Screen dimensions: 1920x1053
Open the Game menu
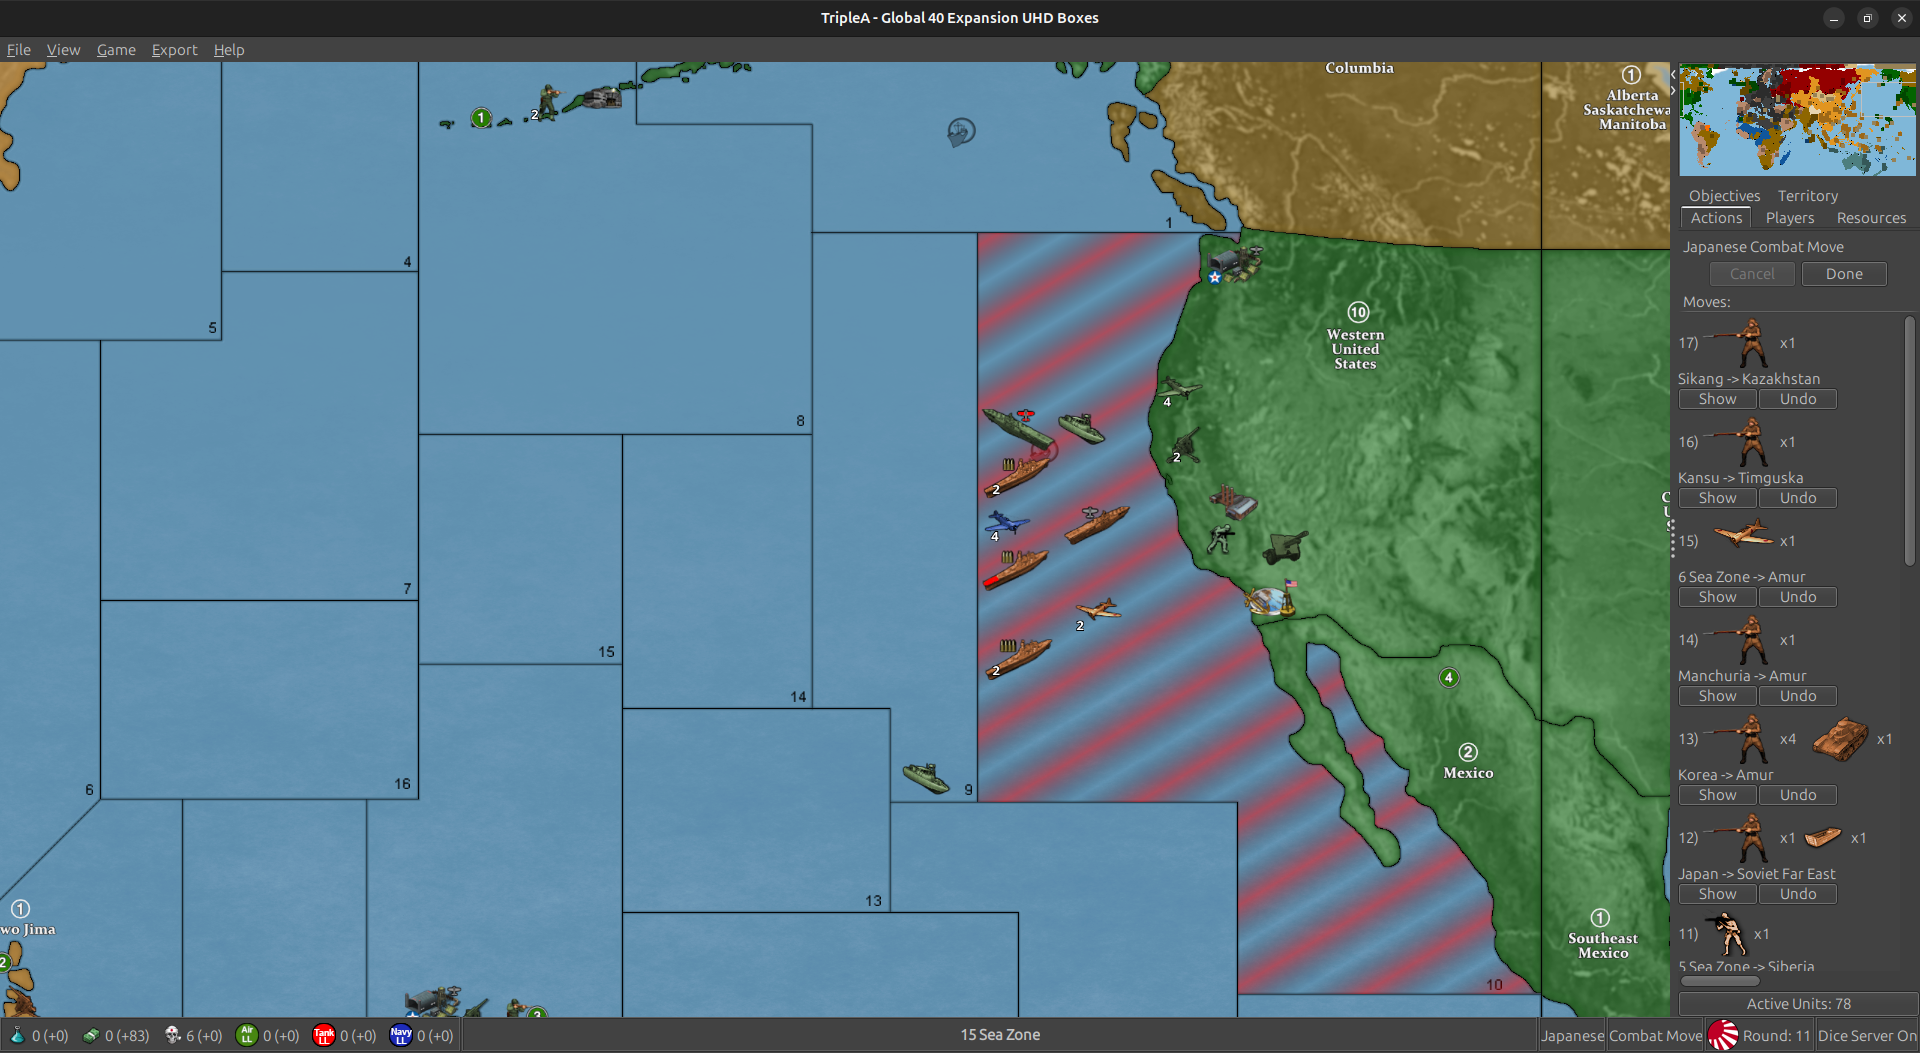pyautogui.click(x=116, y=50)
